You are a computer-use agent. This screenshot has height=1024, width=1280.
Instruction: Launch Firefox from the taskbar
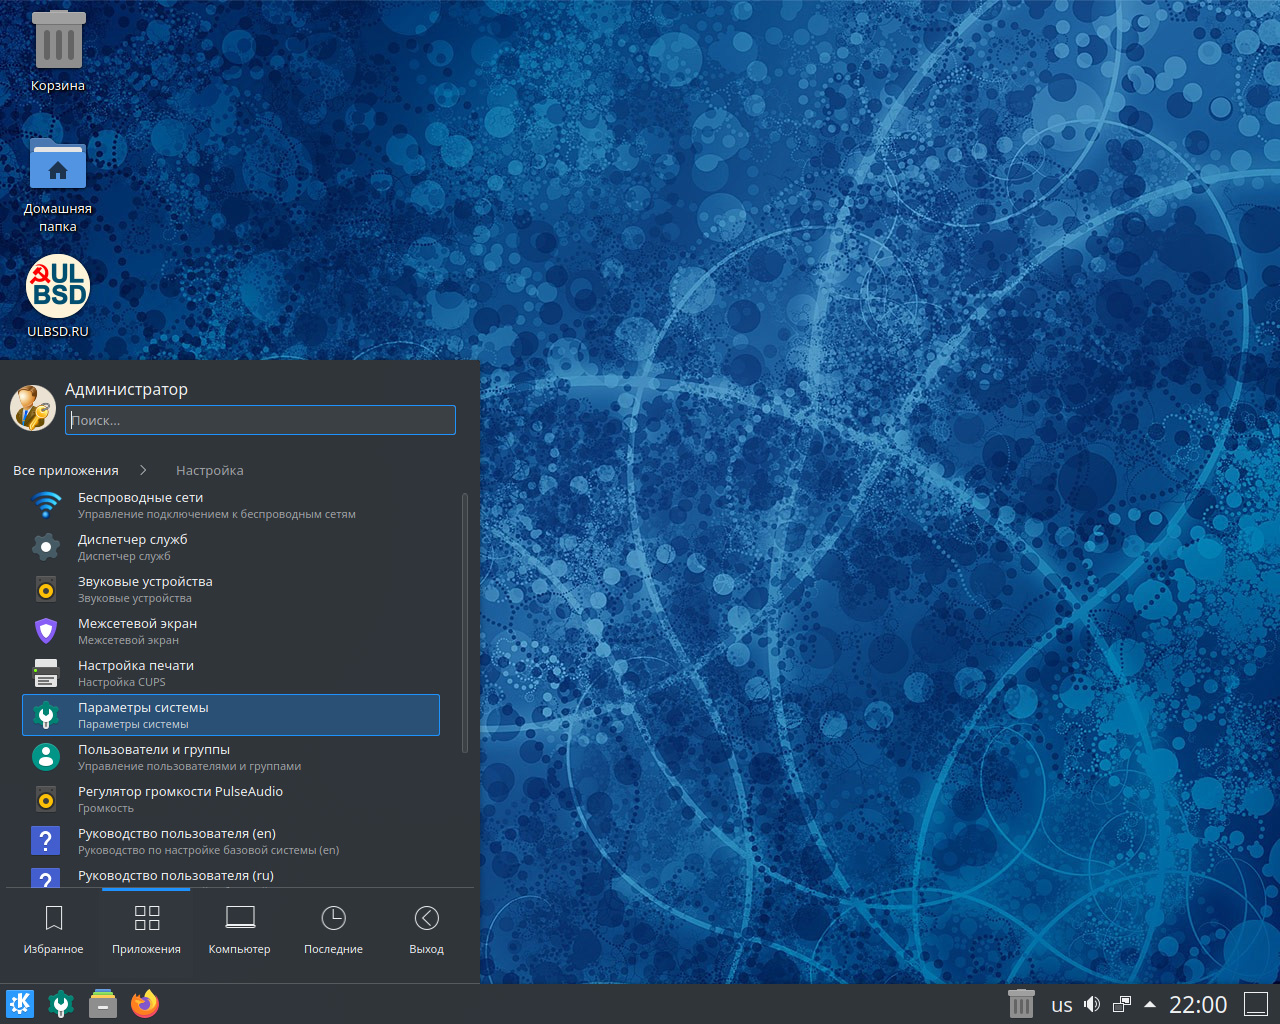[145, 1004]
